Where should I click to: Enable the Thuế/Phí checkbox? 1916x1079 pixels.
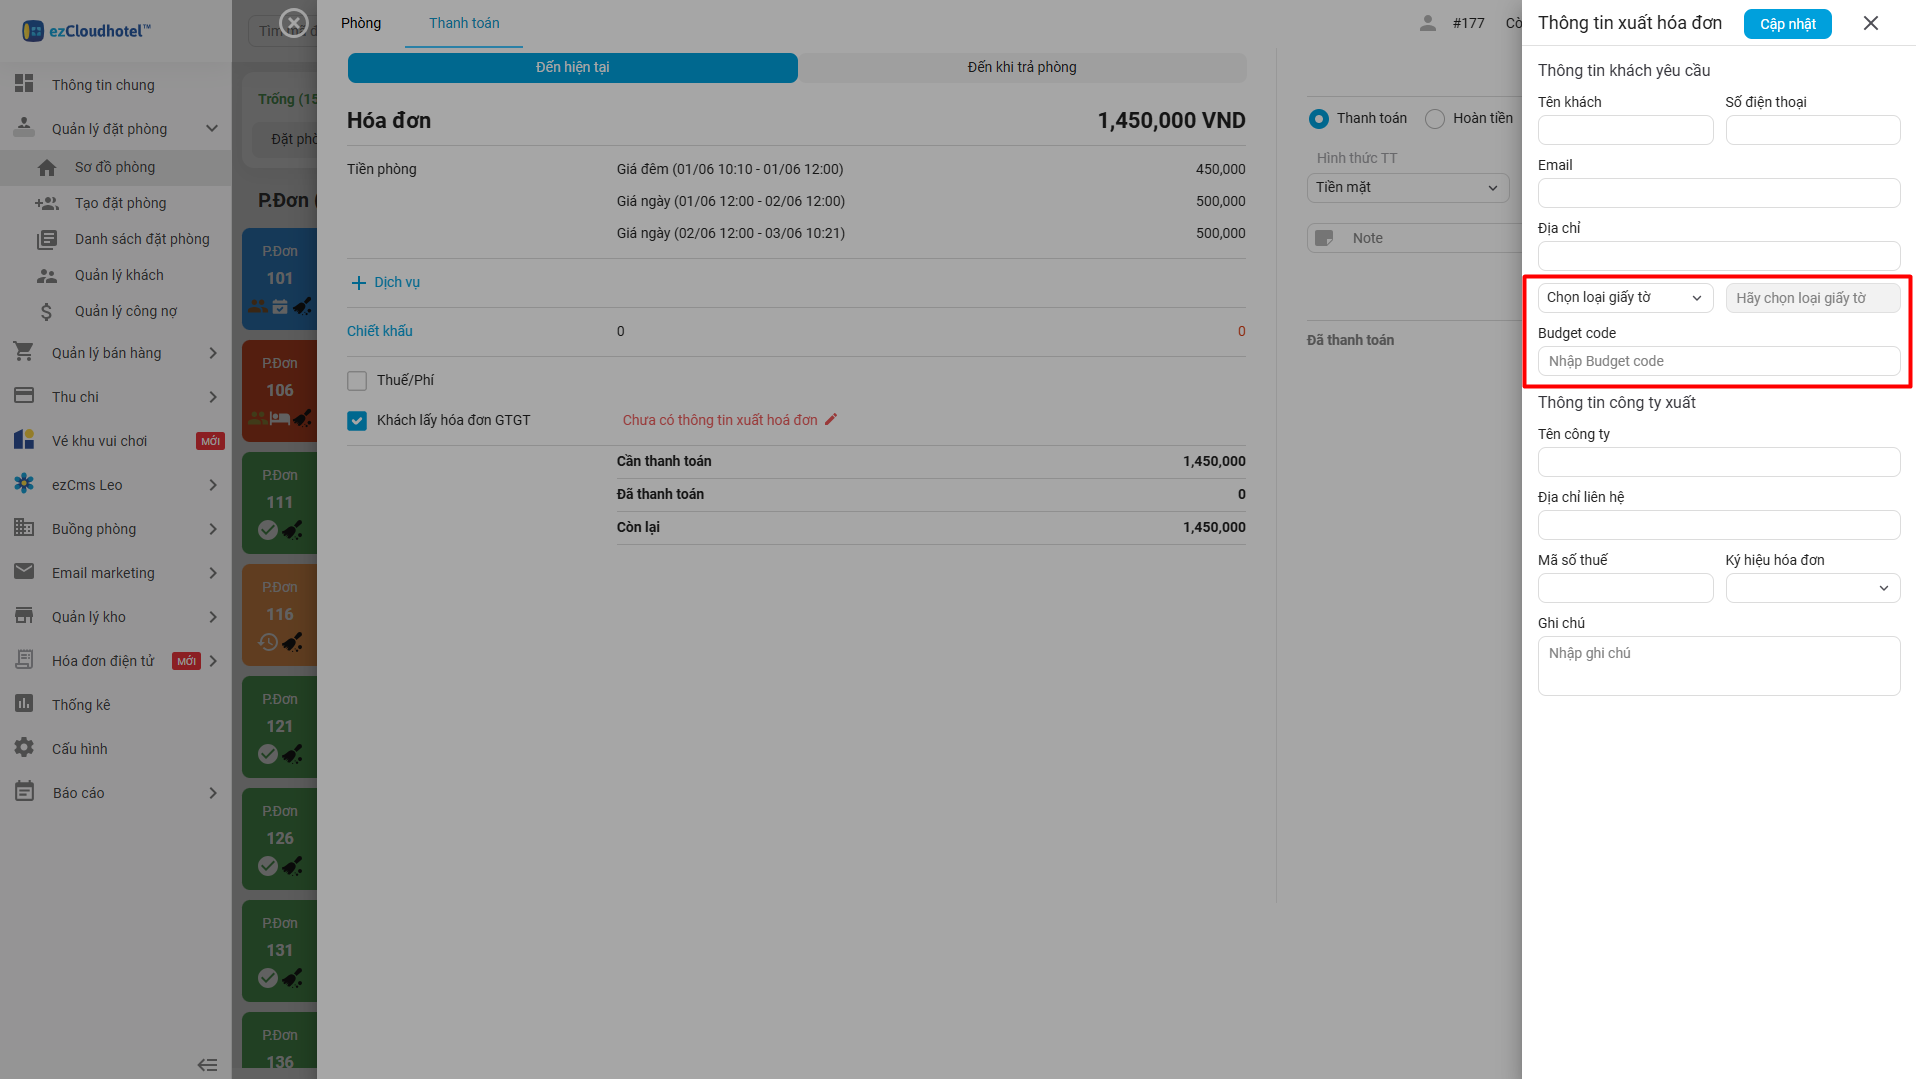tap(357, 381)
